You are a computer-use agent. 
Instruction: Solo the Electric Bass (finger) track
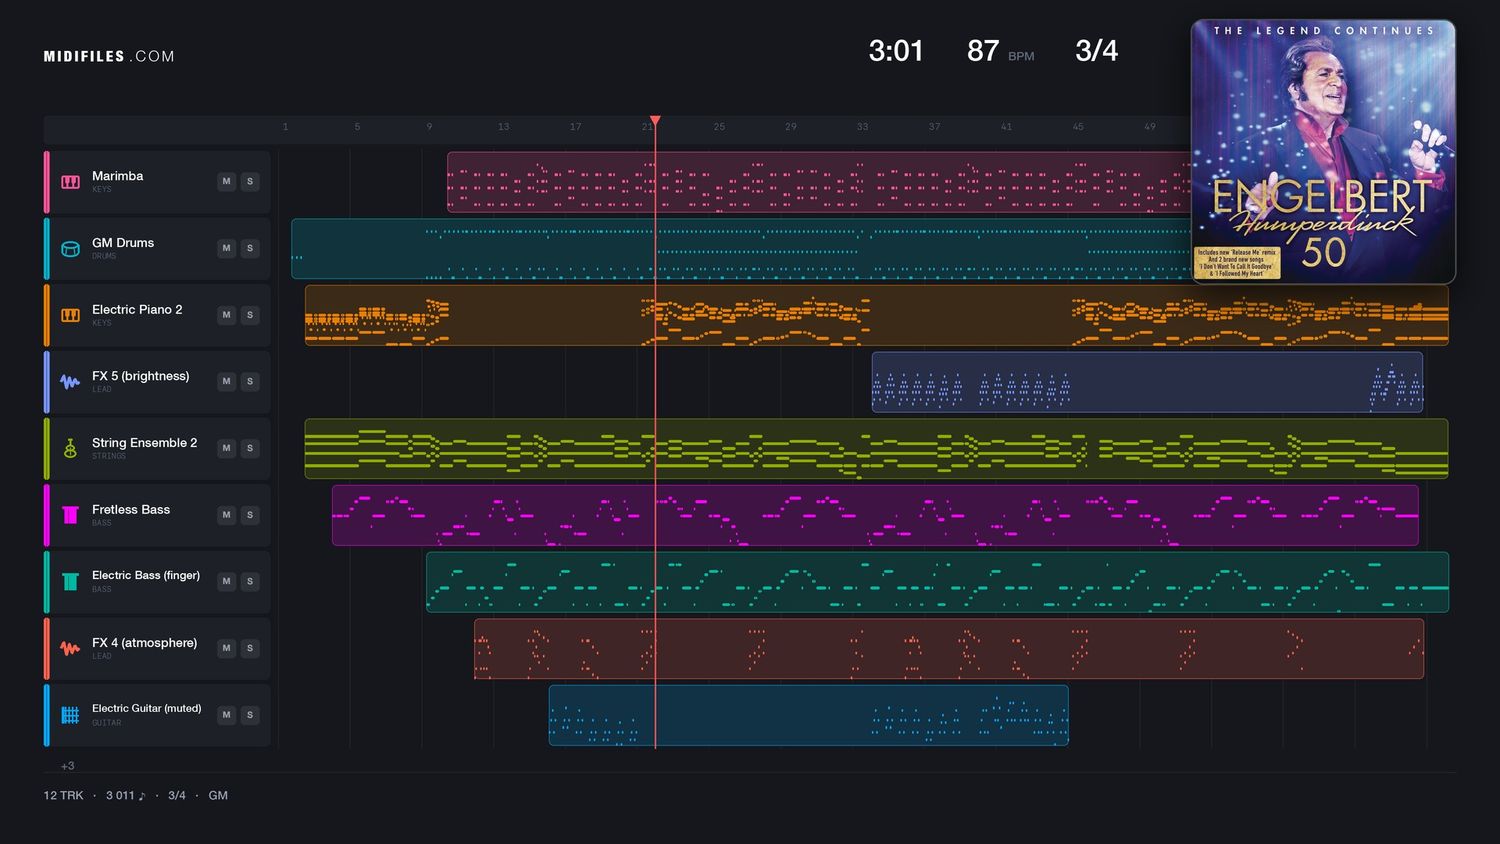tap(250, 581)
